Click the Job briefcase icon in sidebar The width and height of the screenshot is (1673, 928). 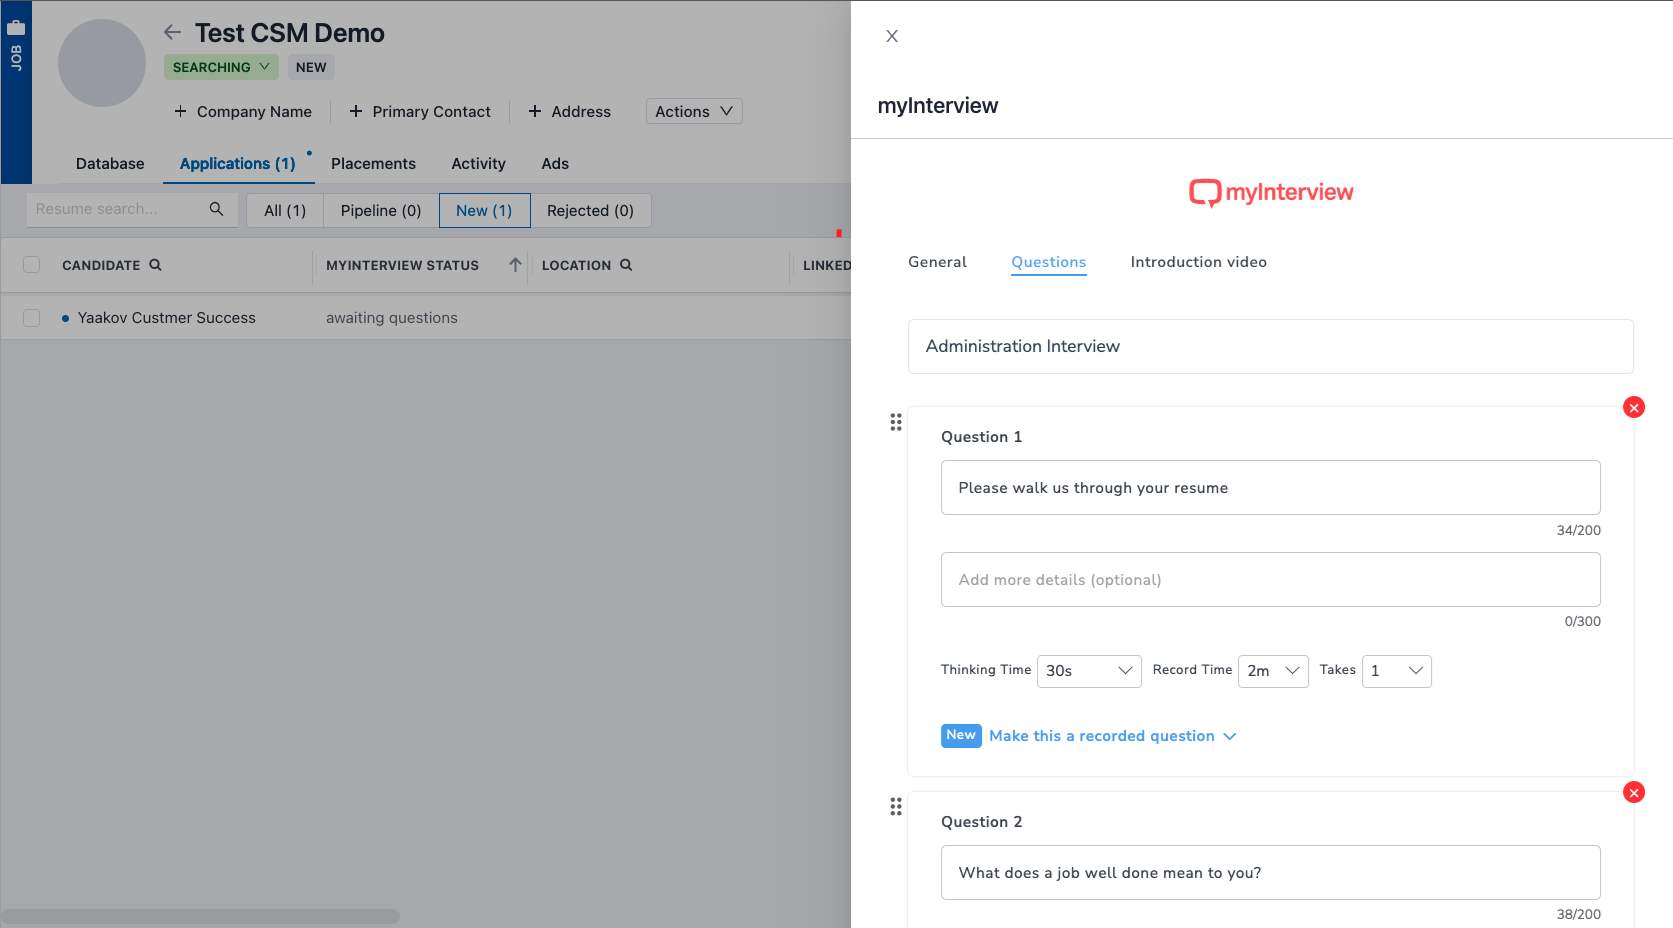click(16, 28)
